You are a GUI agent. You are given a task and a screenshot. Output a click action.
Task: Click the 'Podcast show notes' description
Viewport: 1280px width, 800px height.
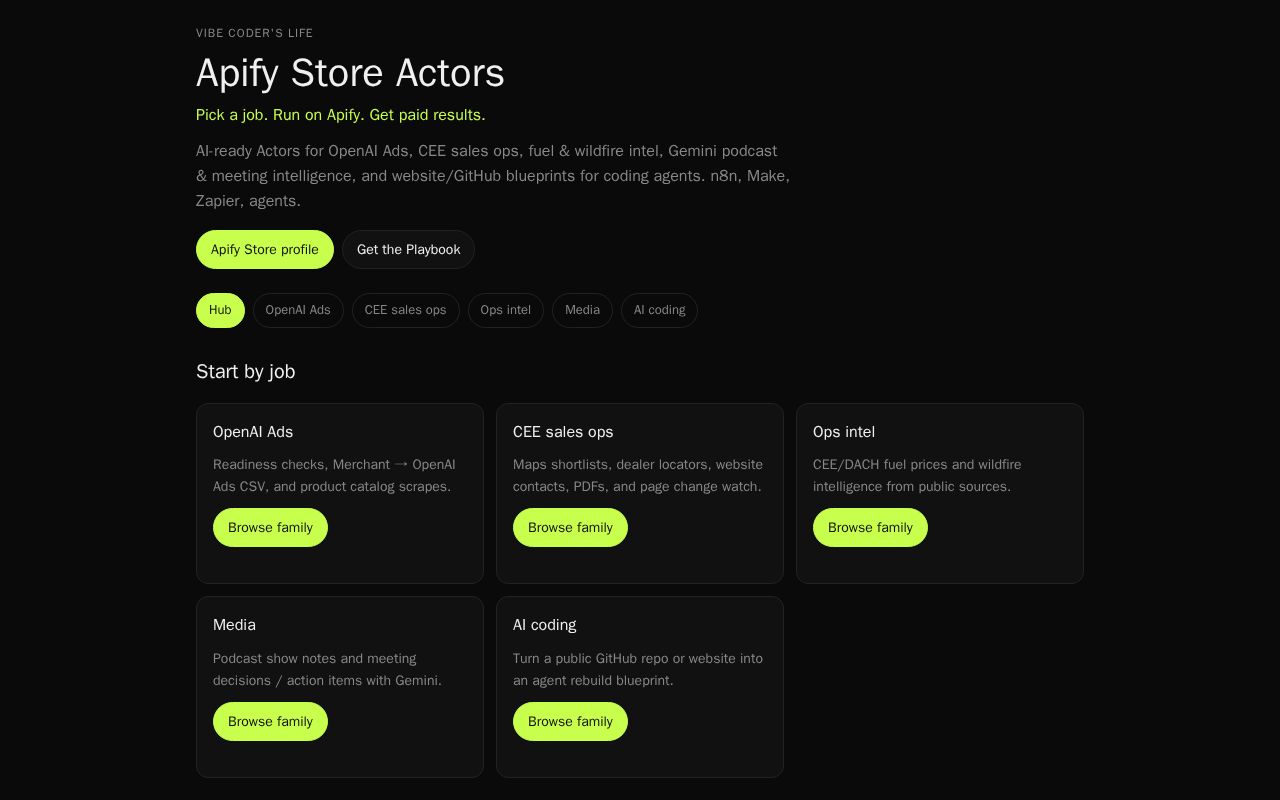pyautogui.click(x=327, y=669)
